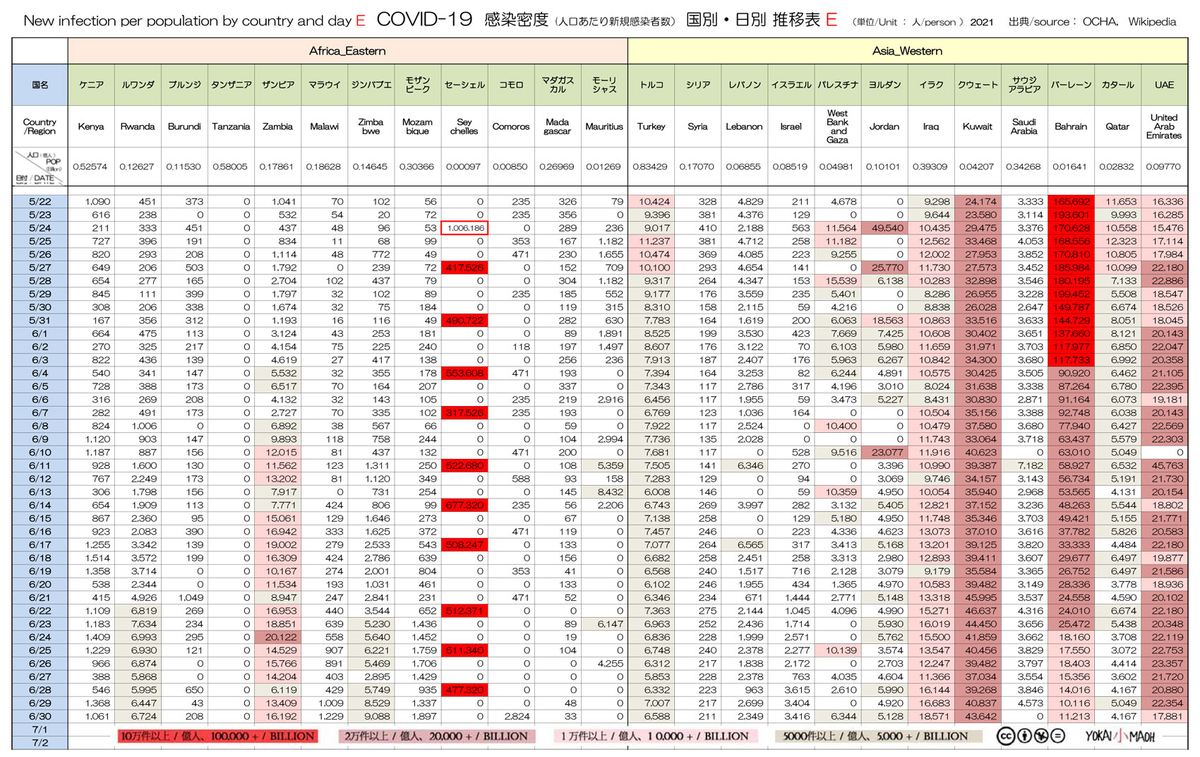The image size is (1200, 757).
Task: Select the United Arab Emirates header
Action: (1165, 126)
